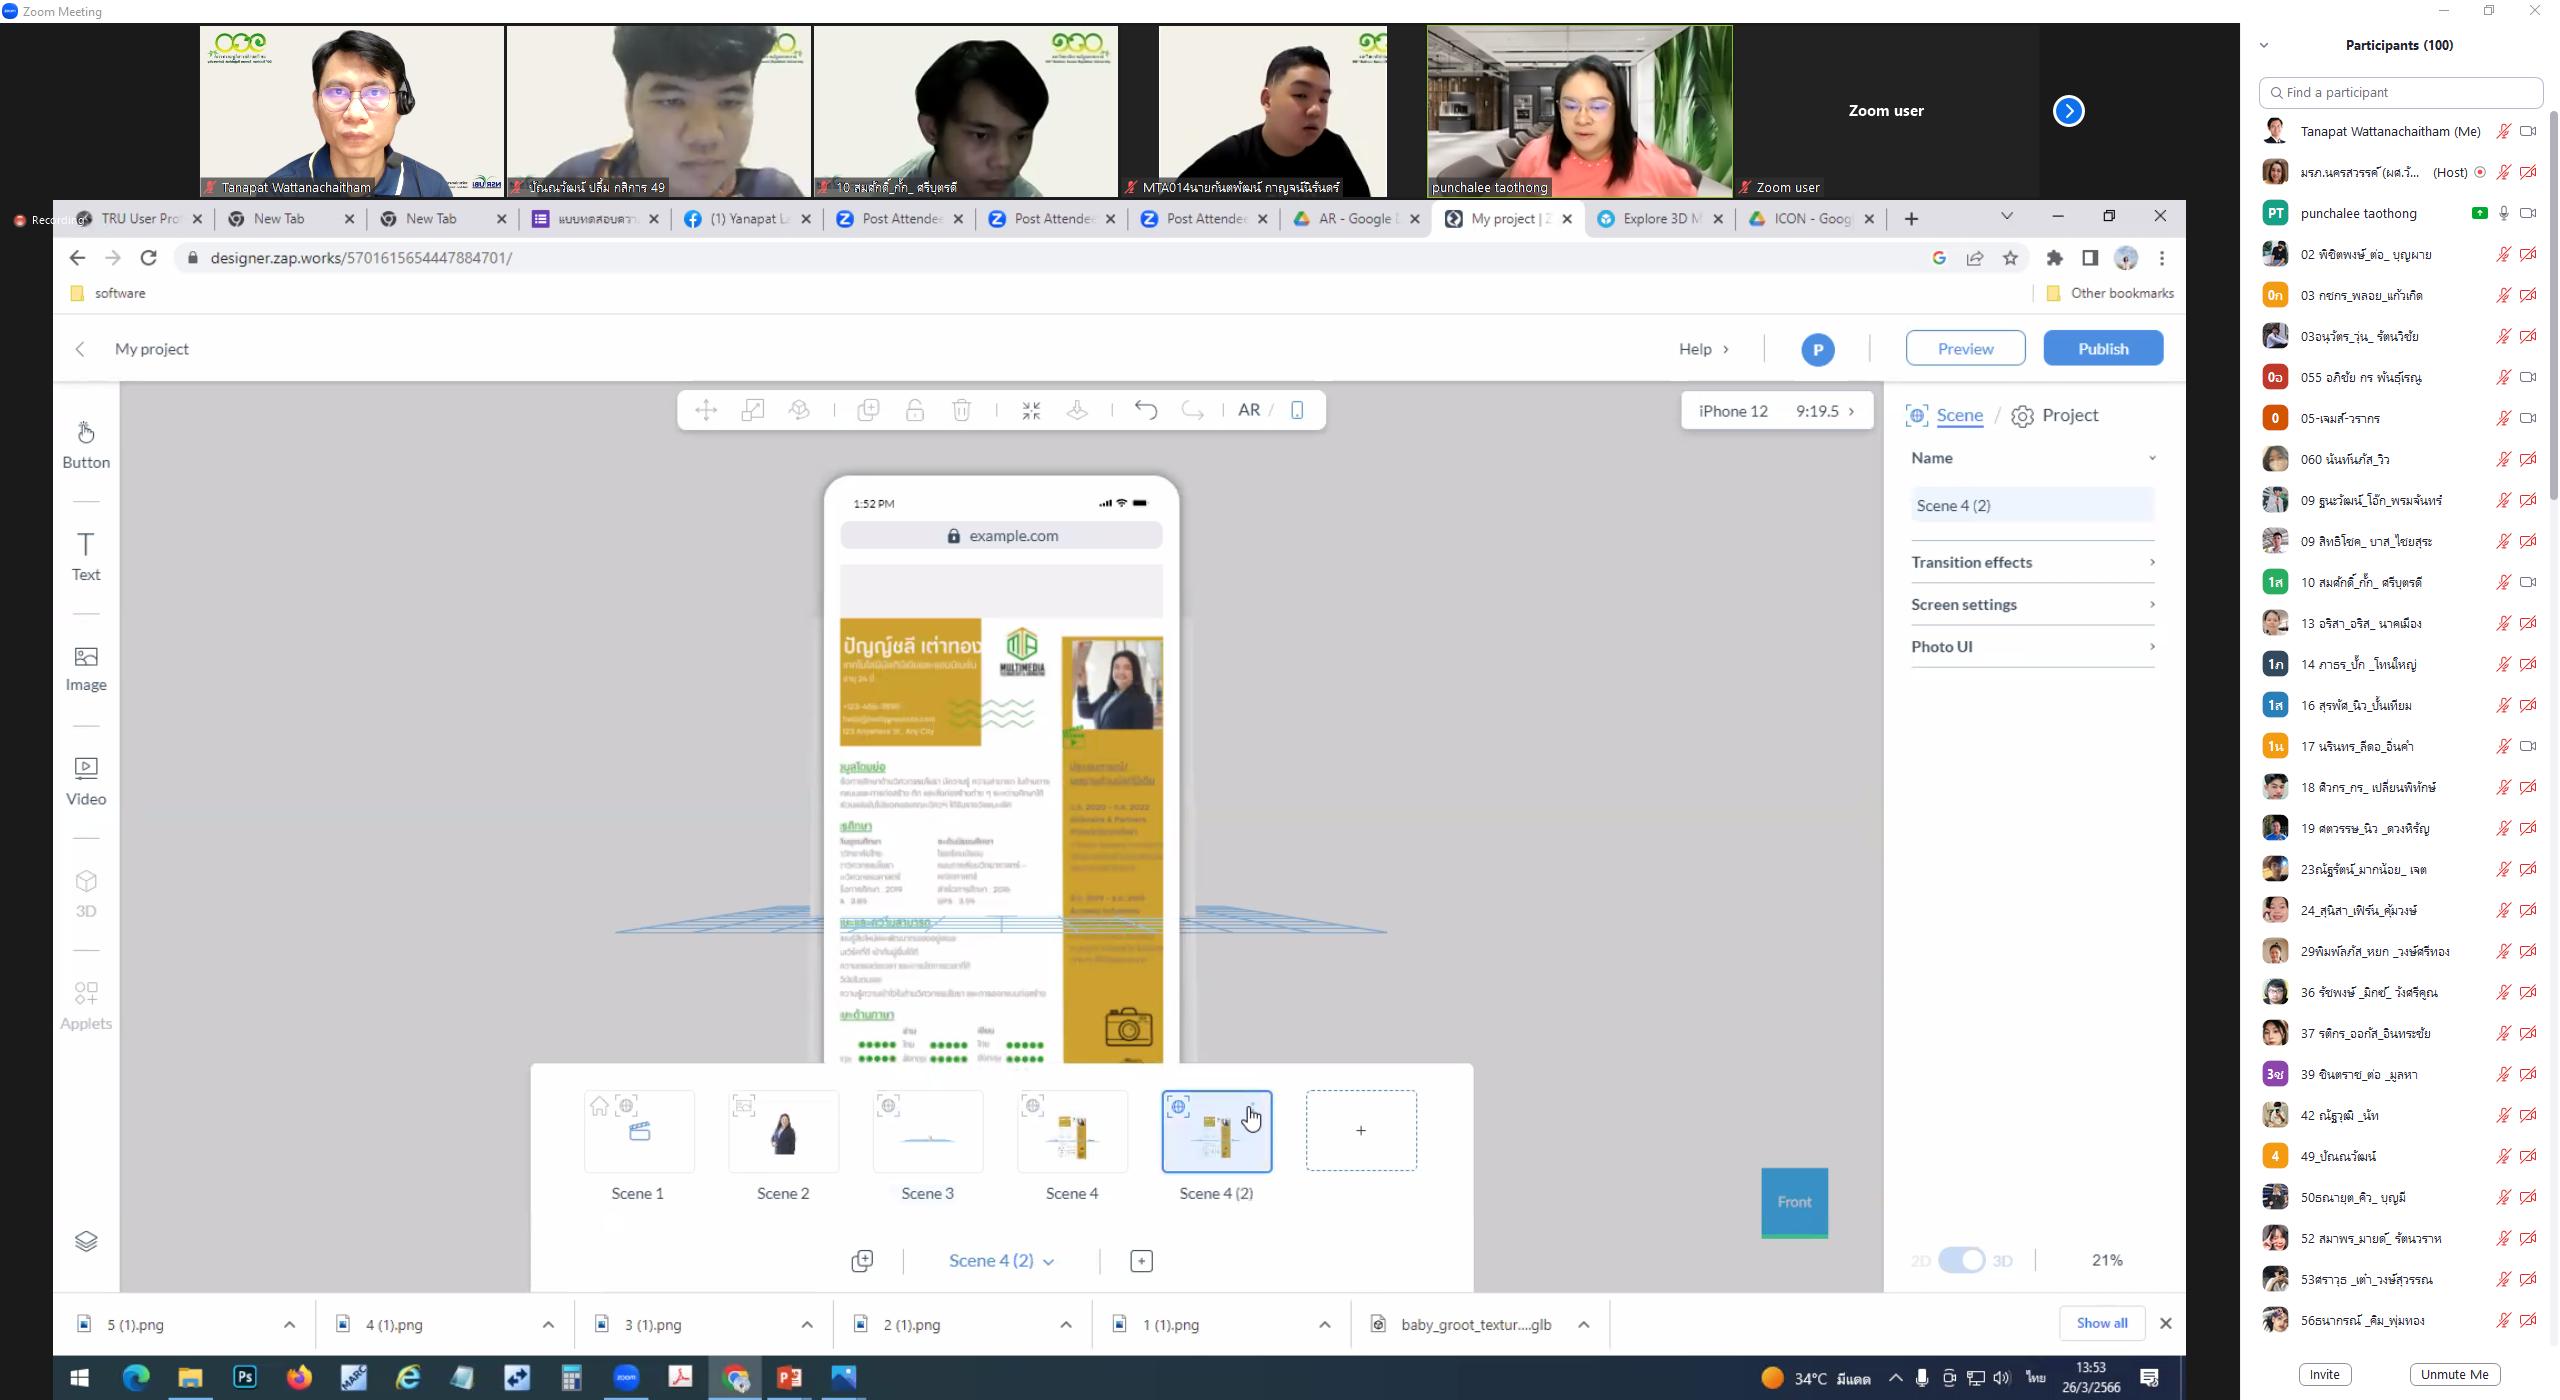The width and height of the screenshot is (2560, 1400).
Task: Select the Rotate 3D transform tool
Action: coord(799,410)
